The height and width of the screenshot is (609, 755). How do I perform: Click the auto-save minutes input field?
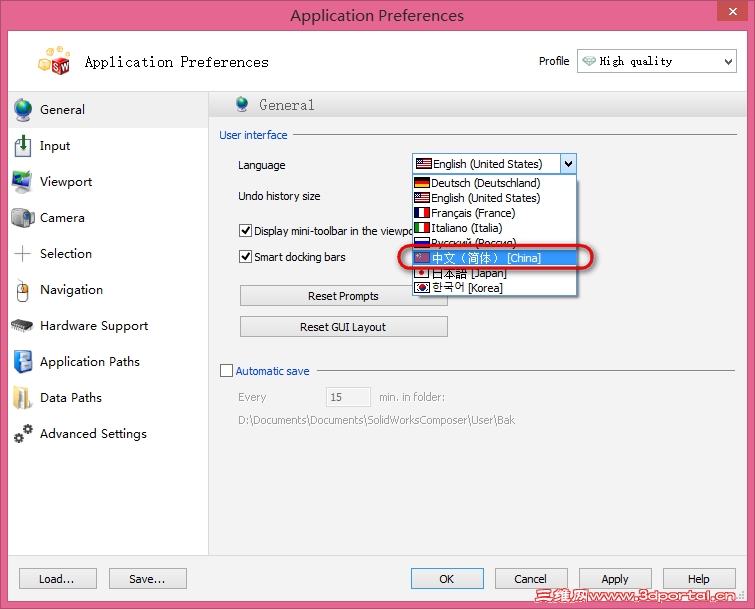click(x=348, y=397)
